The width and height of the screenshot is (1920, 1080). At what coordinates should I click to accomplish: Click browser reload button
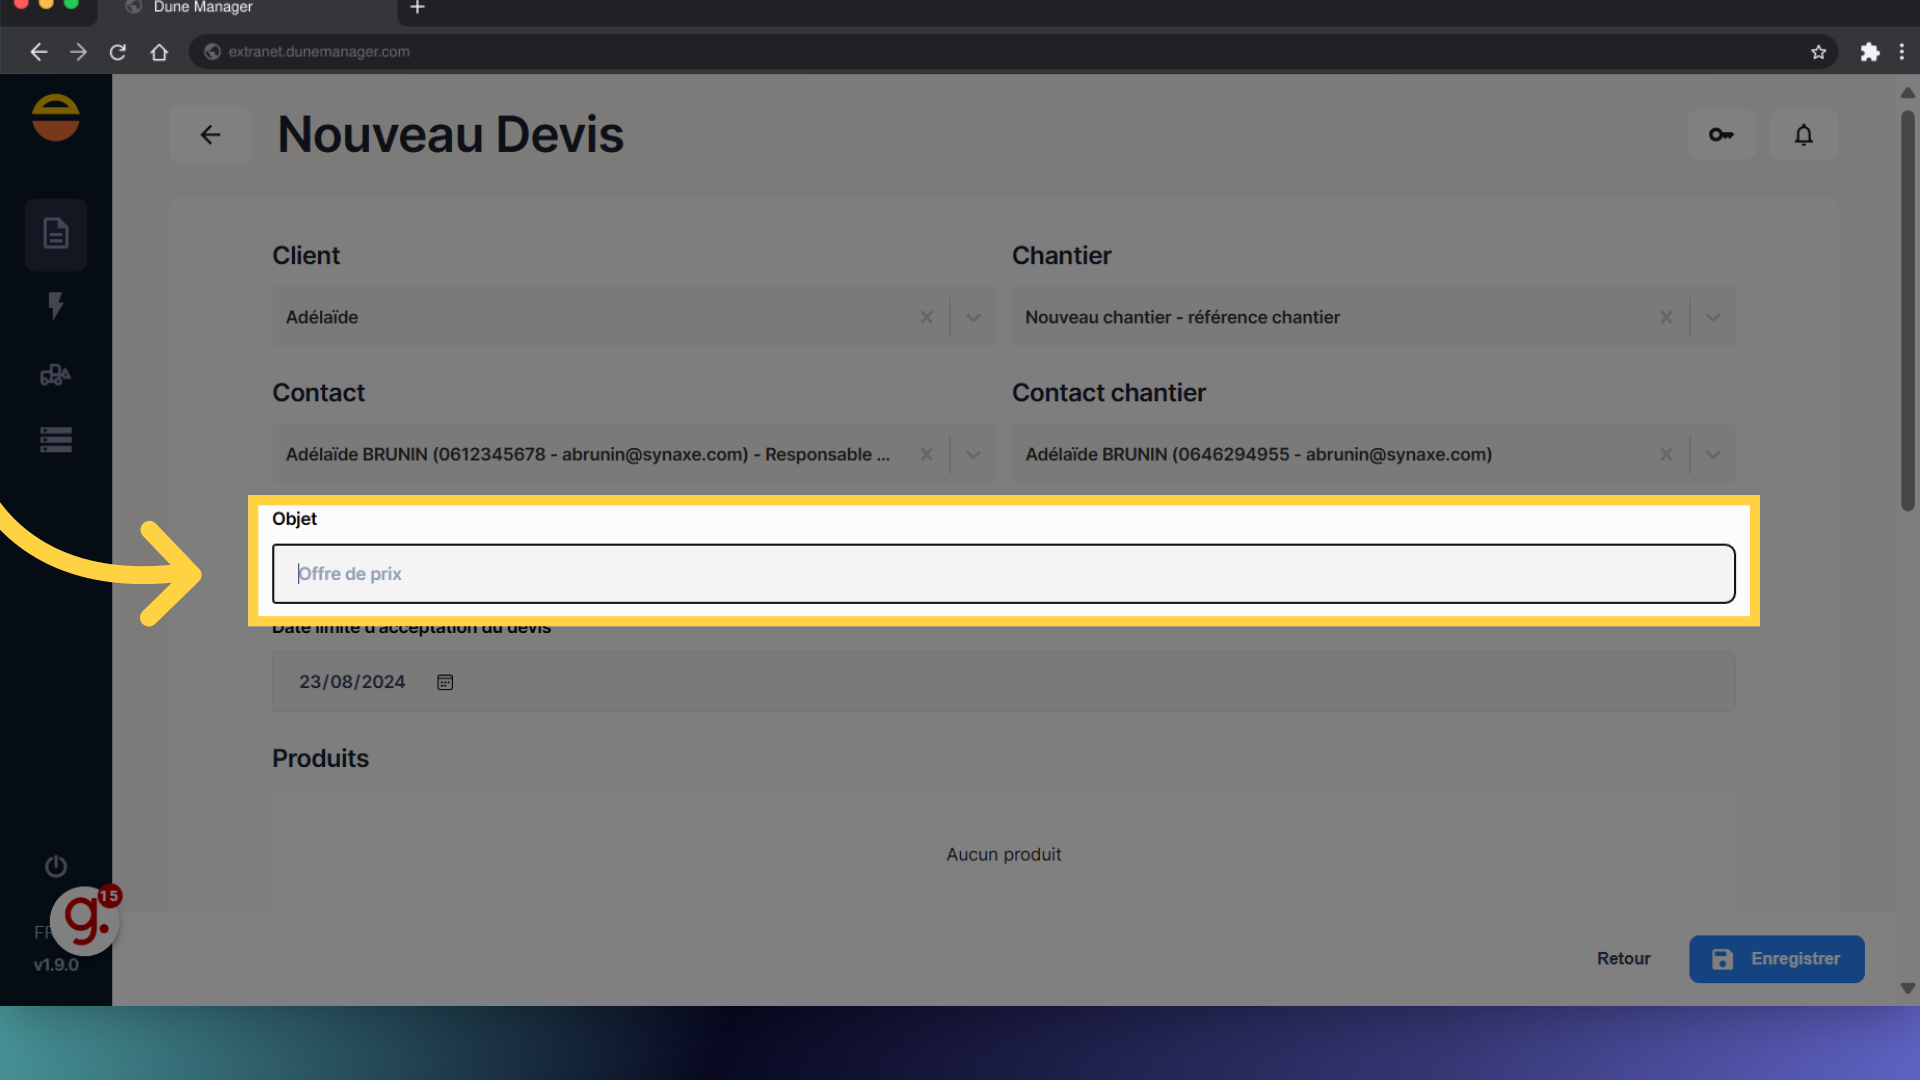click(118, 52)
